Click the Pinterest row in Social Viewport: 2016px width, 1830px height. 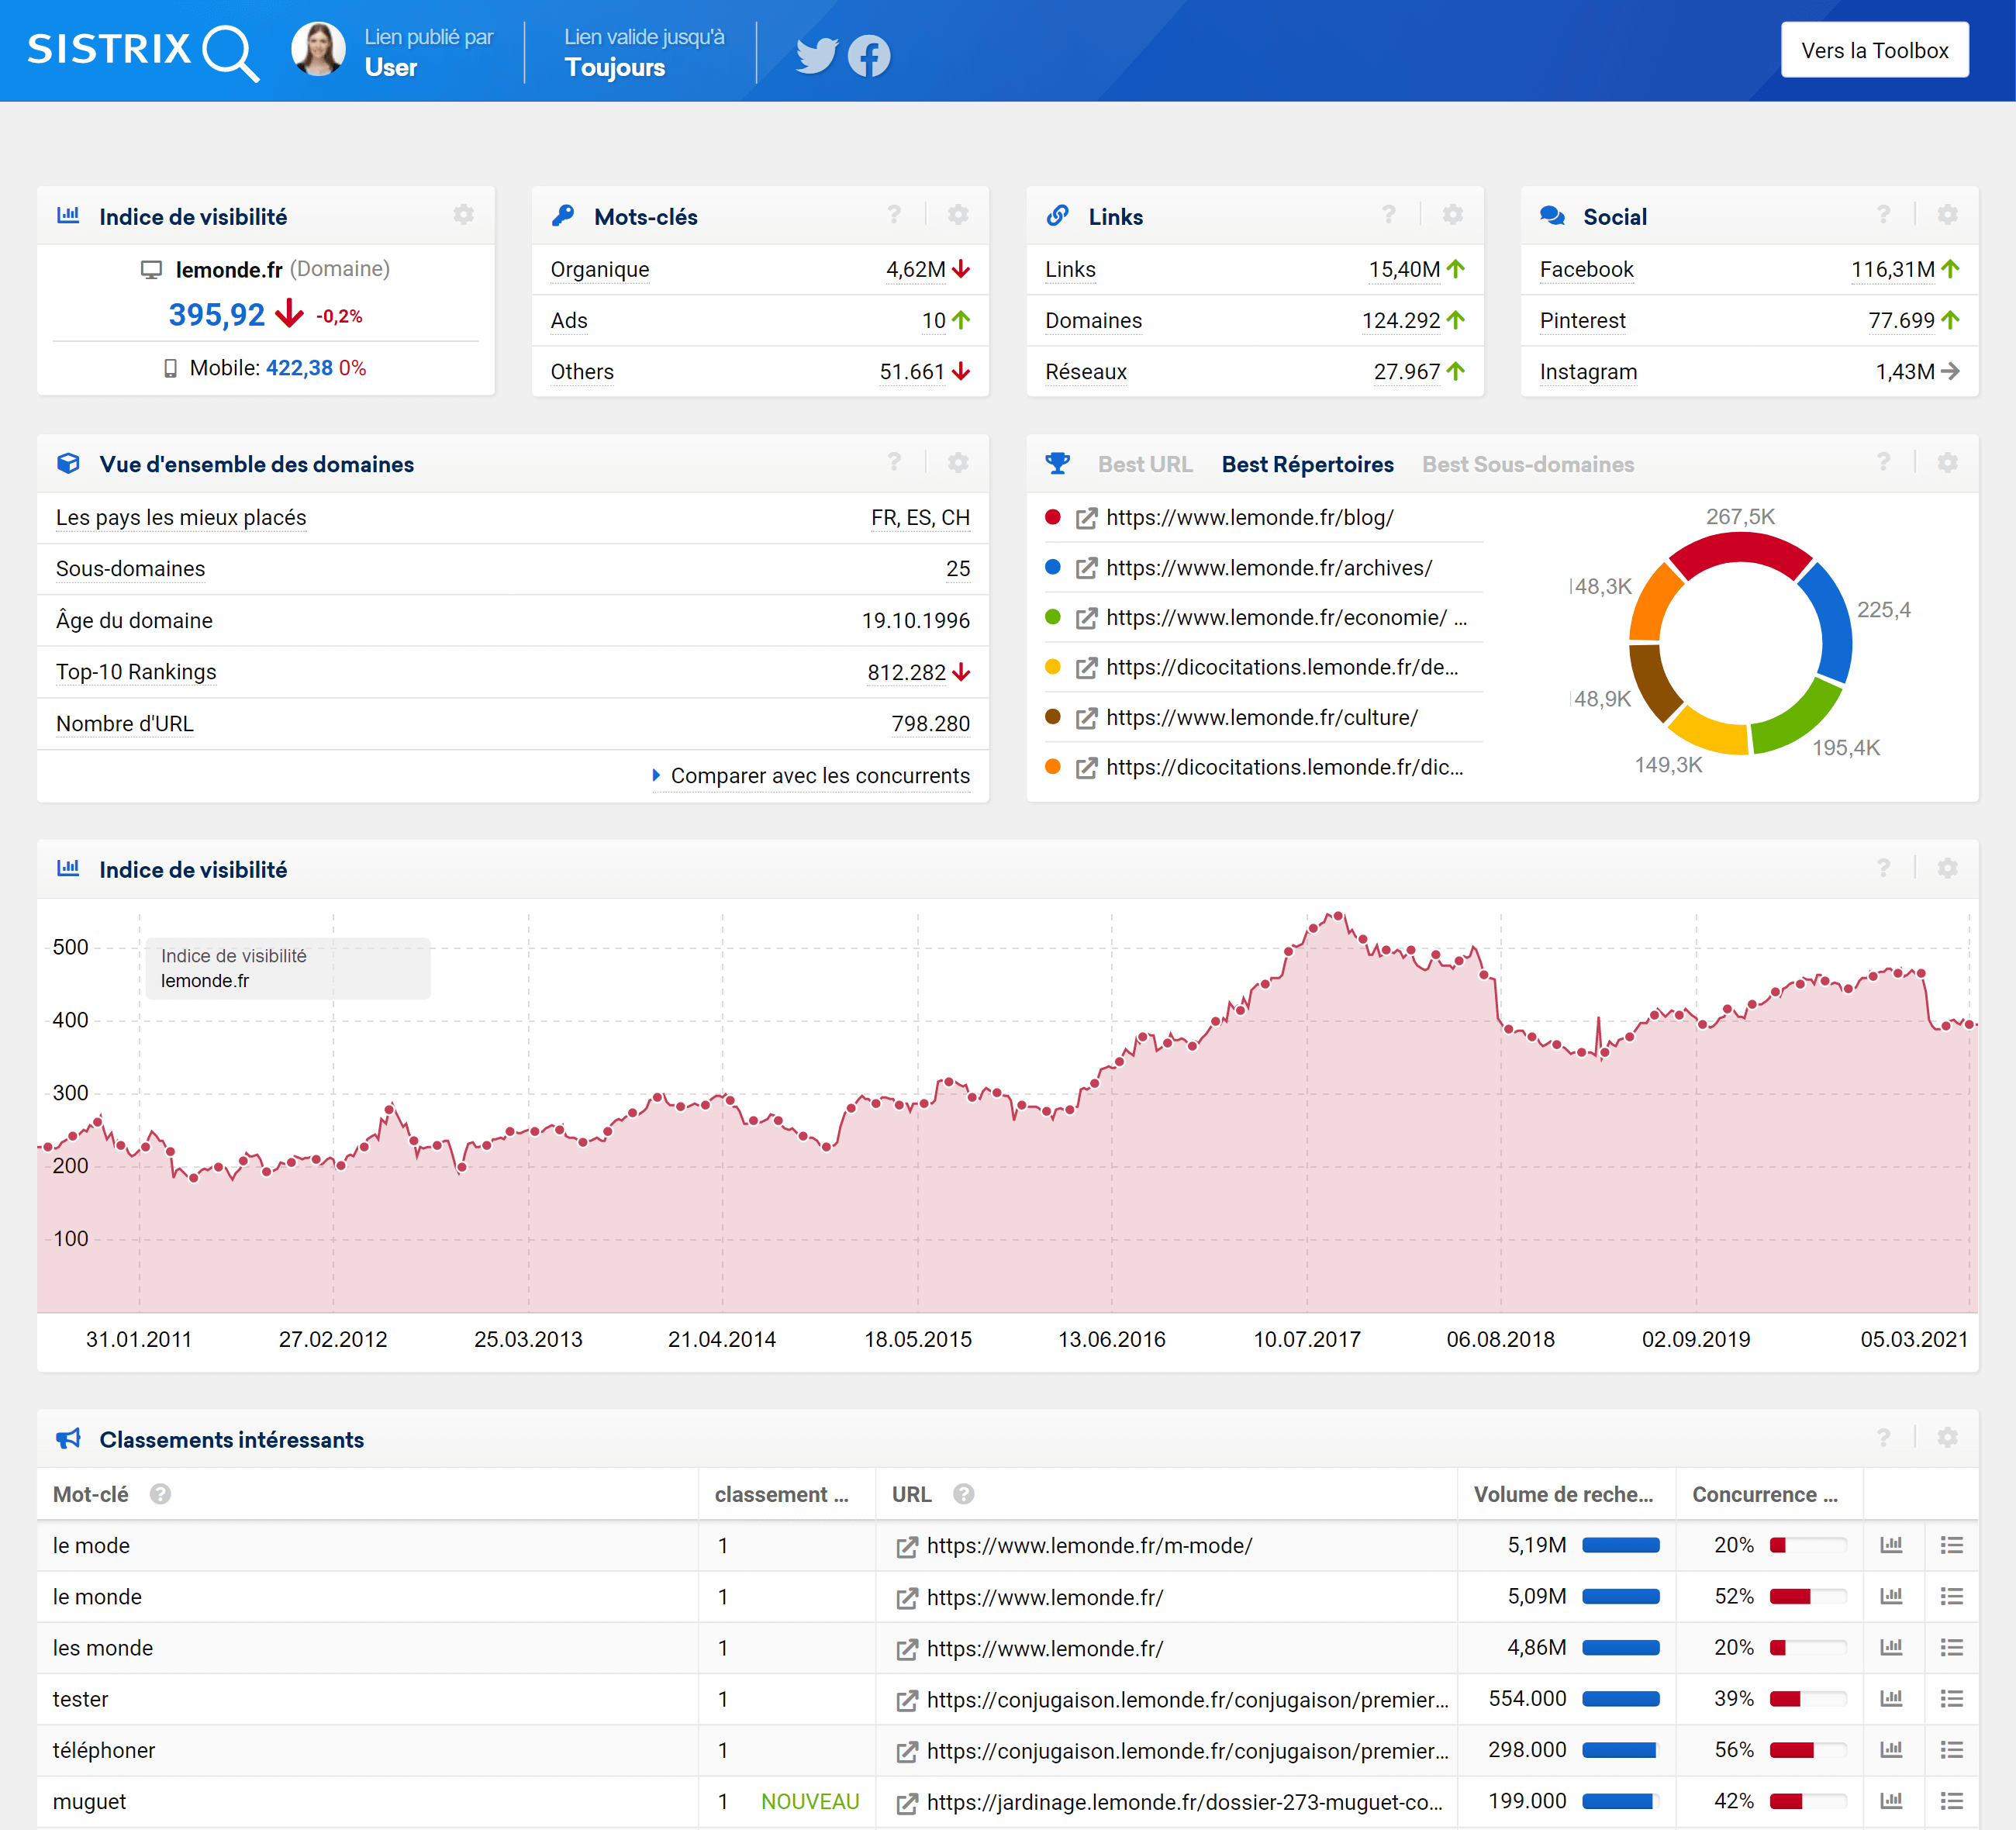pyautogui.click(x=1749, y=320)
